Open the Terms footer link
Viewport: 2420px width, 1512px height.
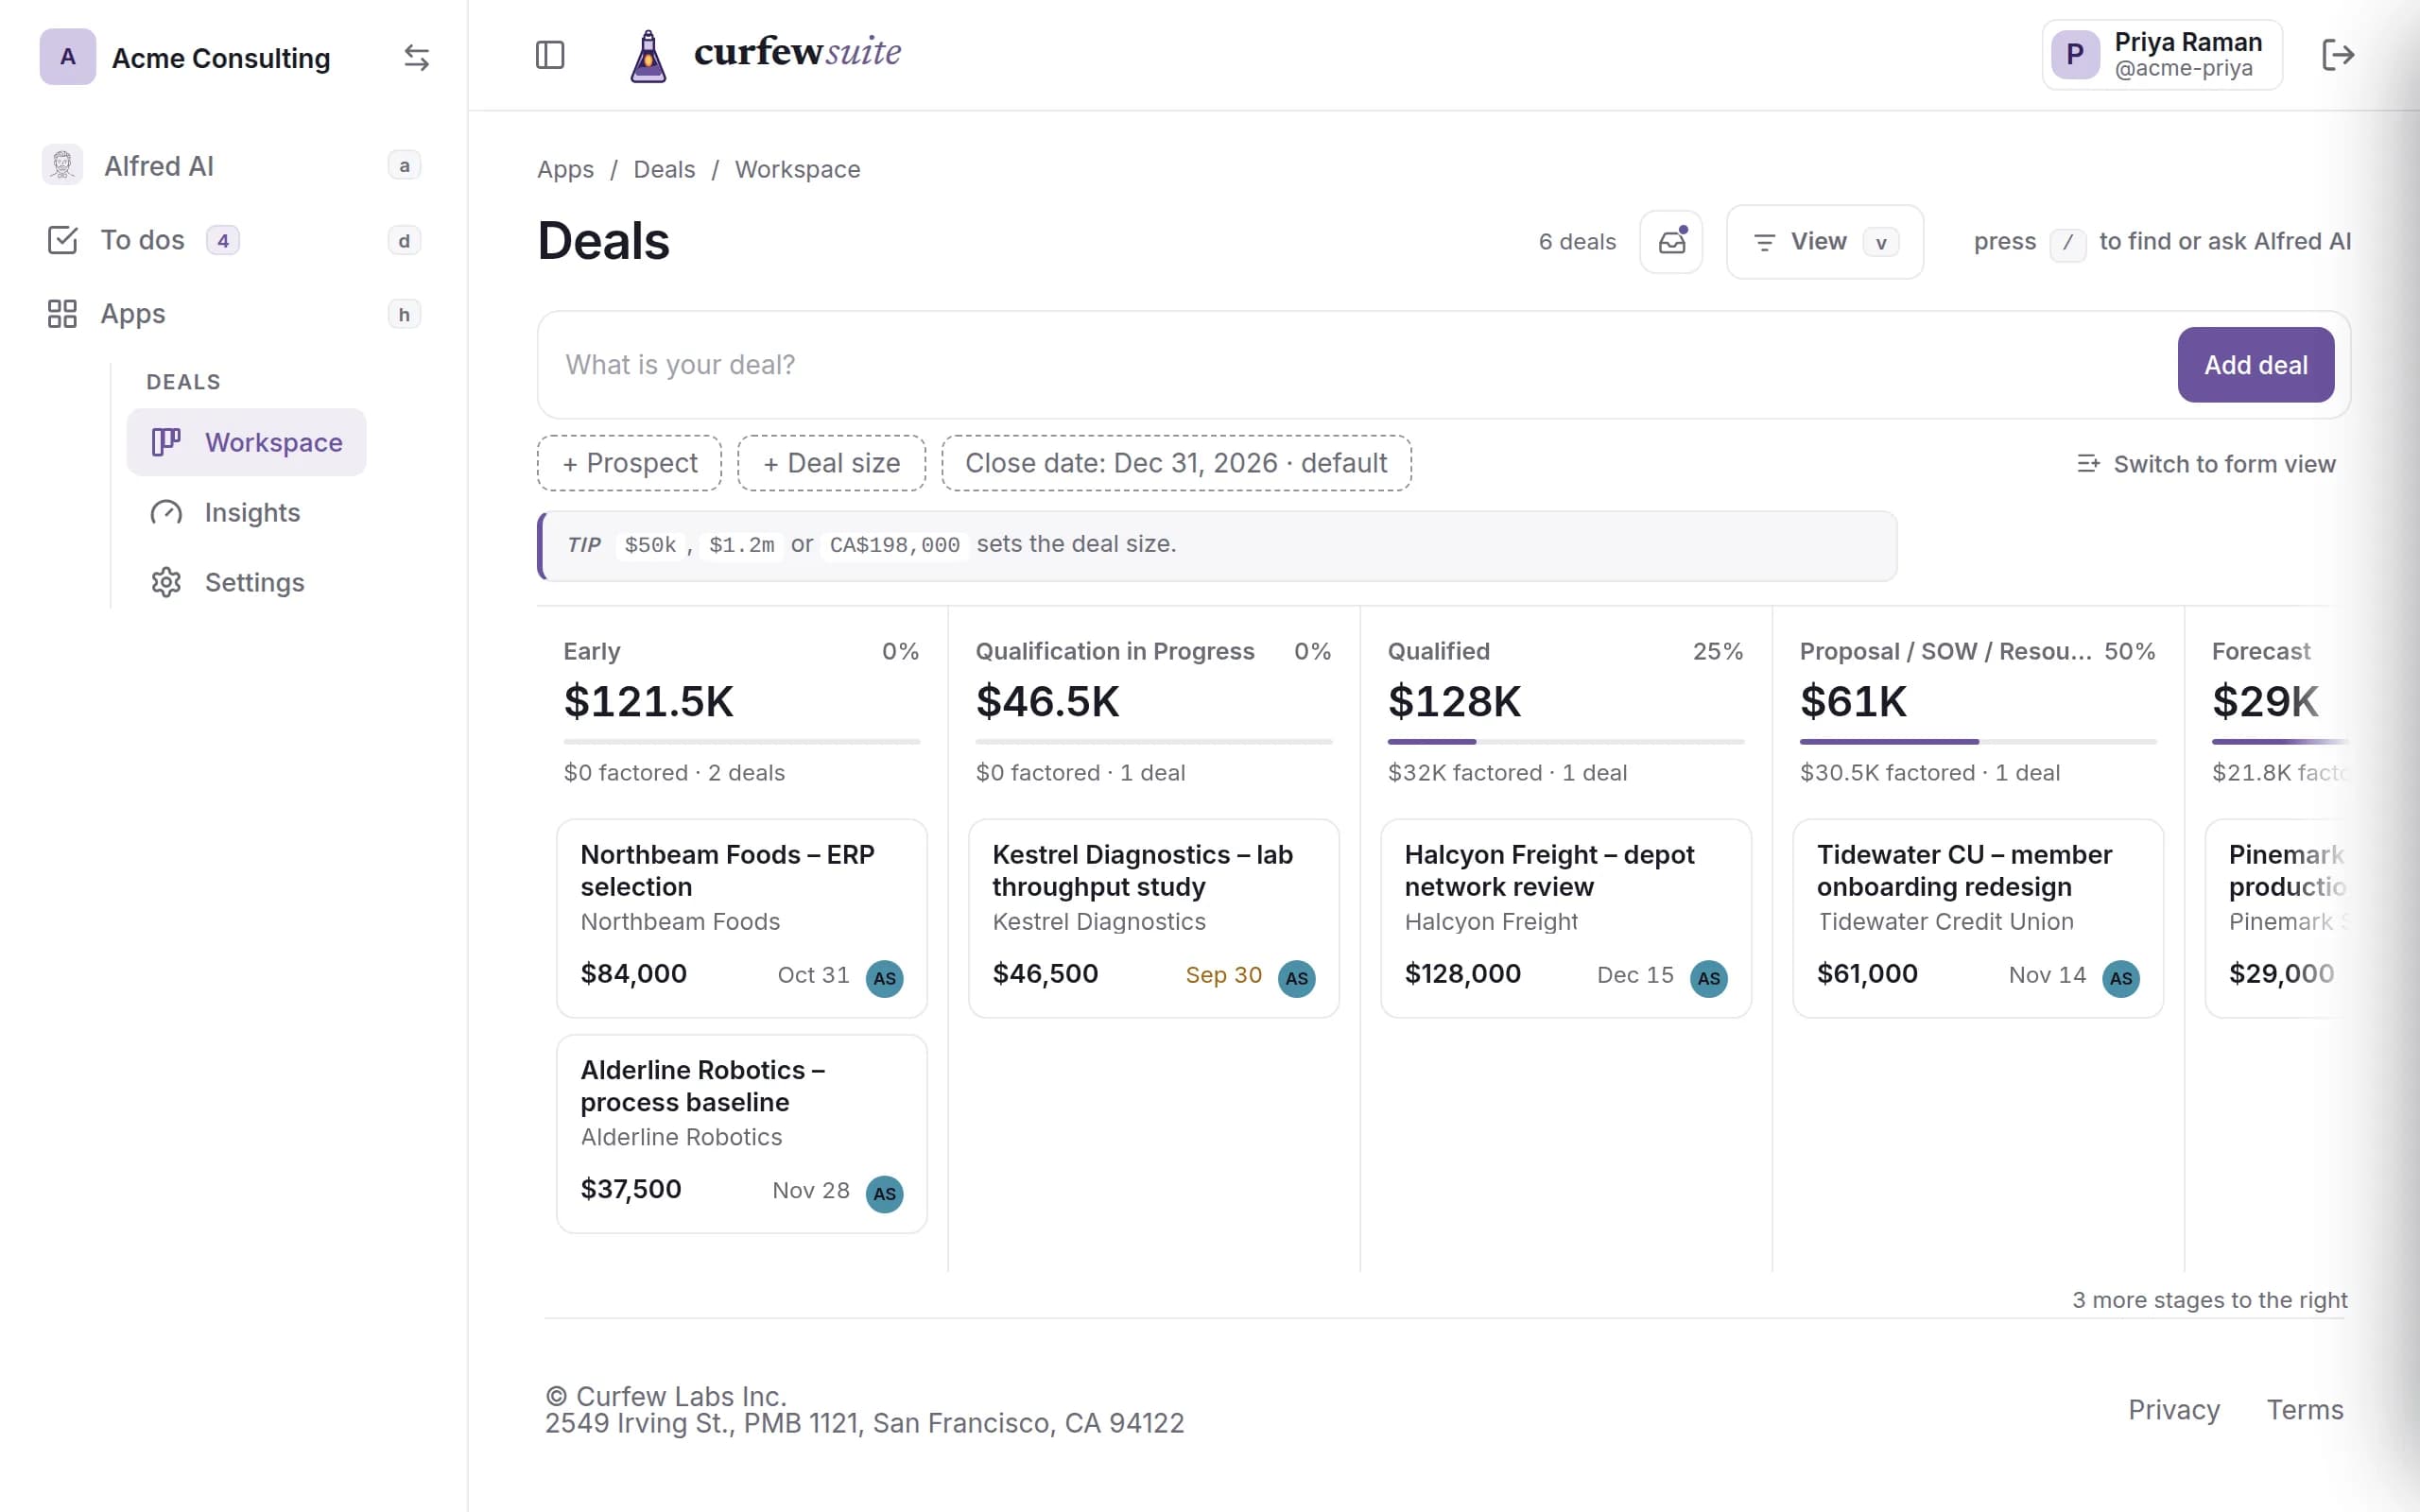[x=2304, y=1409]
